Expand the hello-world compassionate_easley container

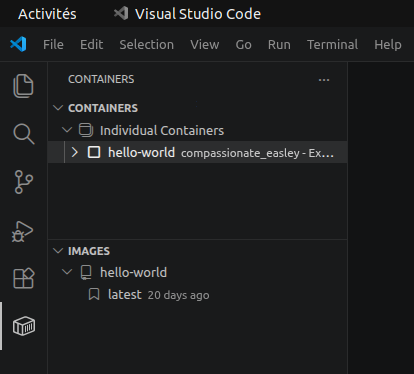75,152
